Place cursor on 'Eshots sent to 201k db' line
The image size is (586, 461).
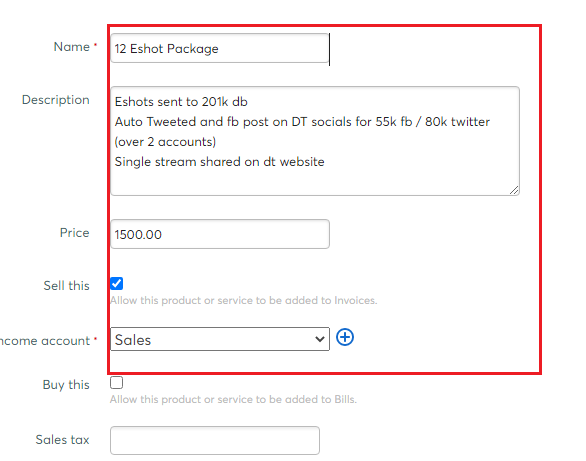(x=181, y=102)
